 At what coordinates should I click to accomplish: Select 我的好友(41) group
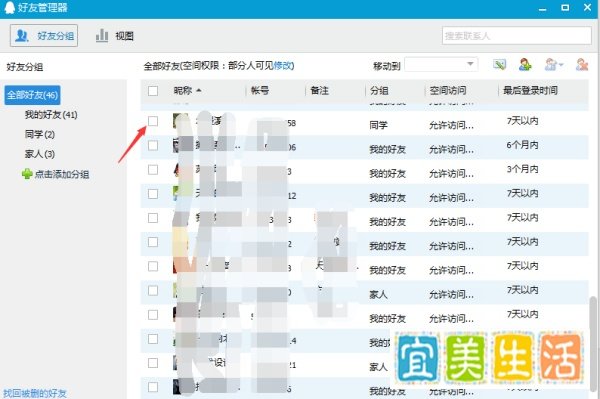tap(51, 115)
